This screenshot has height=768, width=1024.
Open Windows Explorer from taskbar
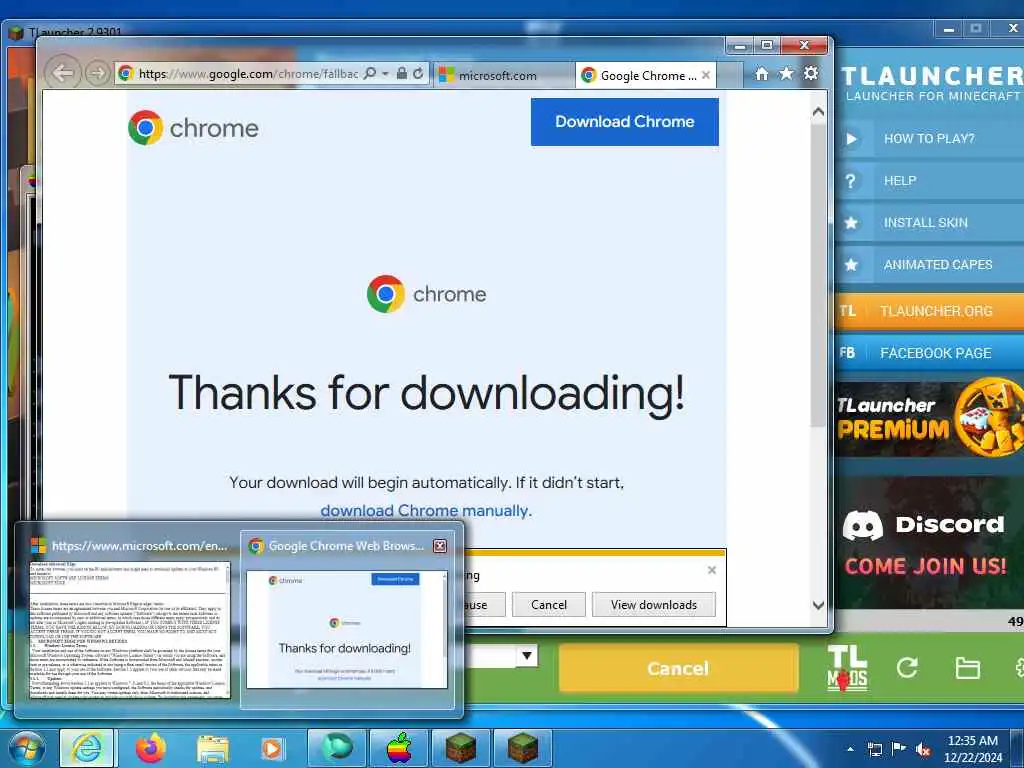click(212, 750)
